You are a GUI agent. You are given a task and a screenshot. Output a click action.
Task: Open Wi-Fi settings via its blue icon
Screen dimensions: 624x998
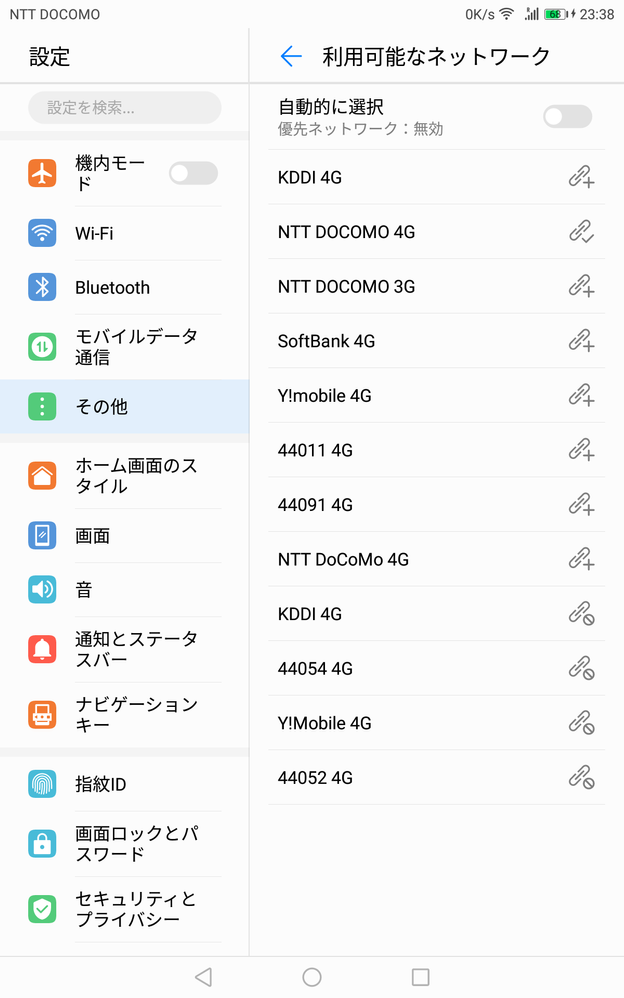tap(42, 233)
